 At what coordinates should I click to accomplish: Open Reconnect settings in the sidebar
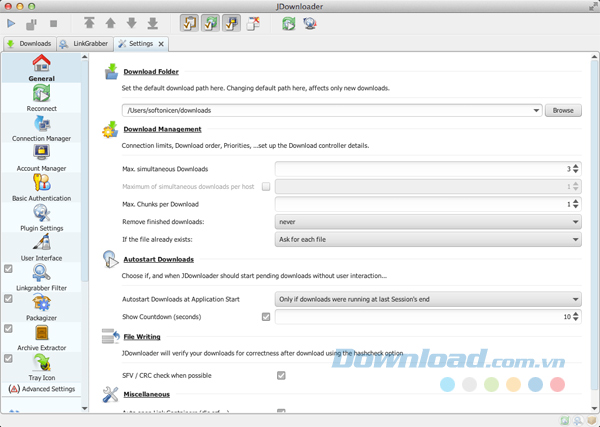click(x=41, y=98)
